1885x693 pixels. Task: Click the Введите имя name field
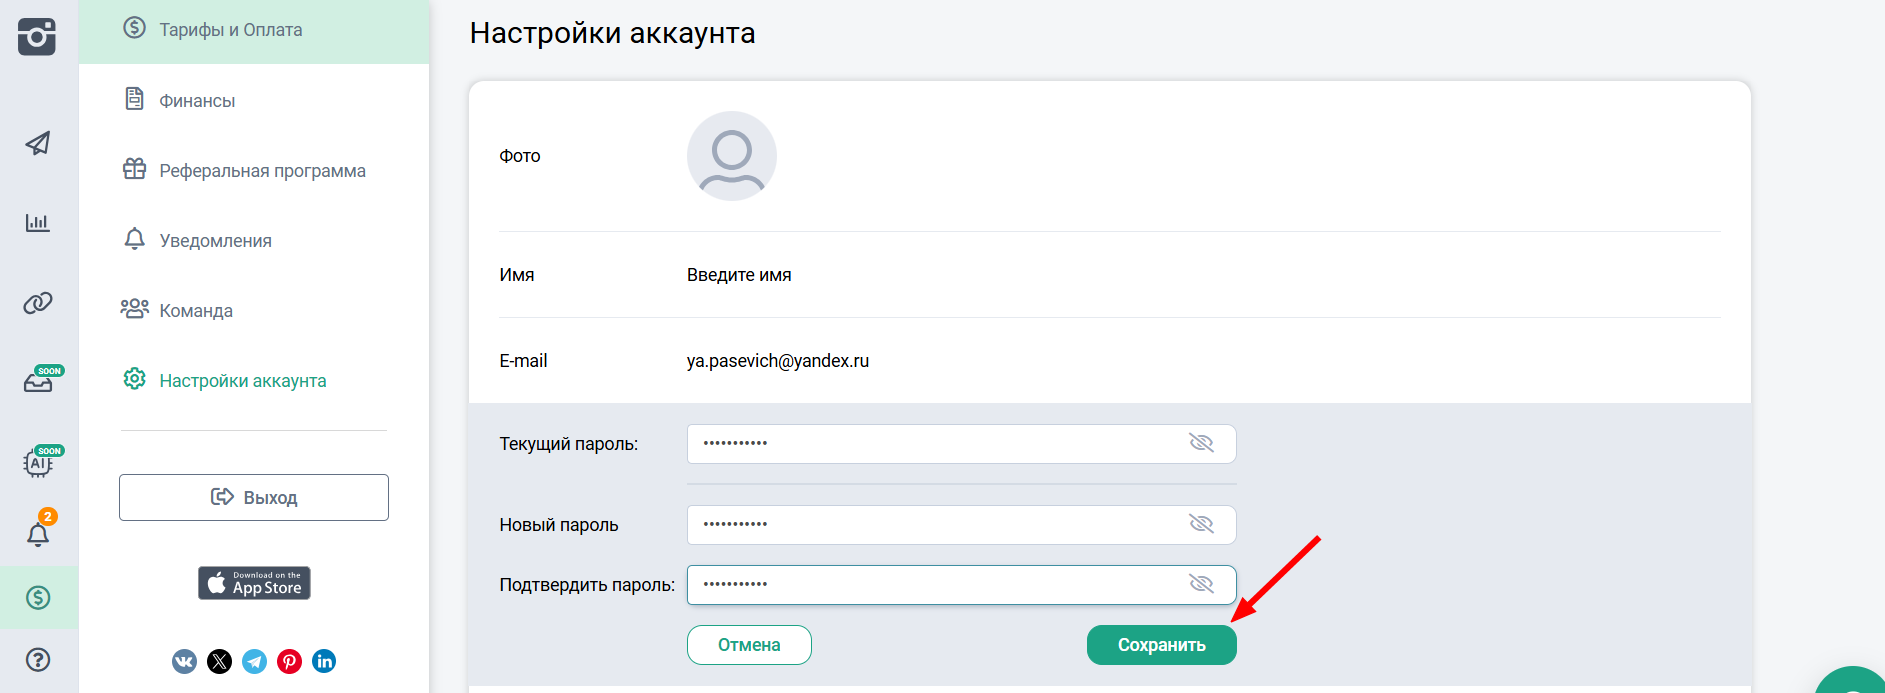(739, 275)
